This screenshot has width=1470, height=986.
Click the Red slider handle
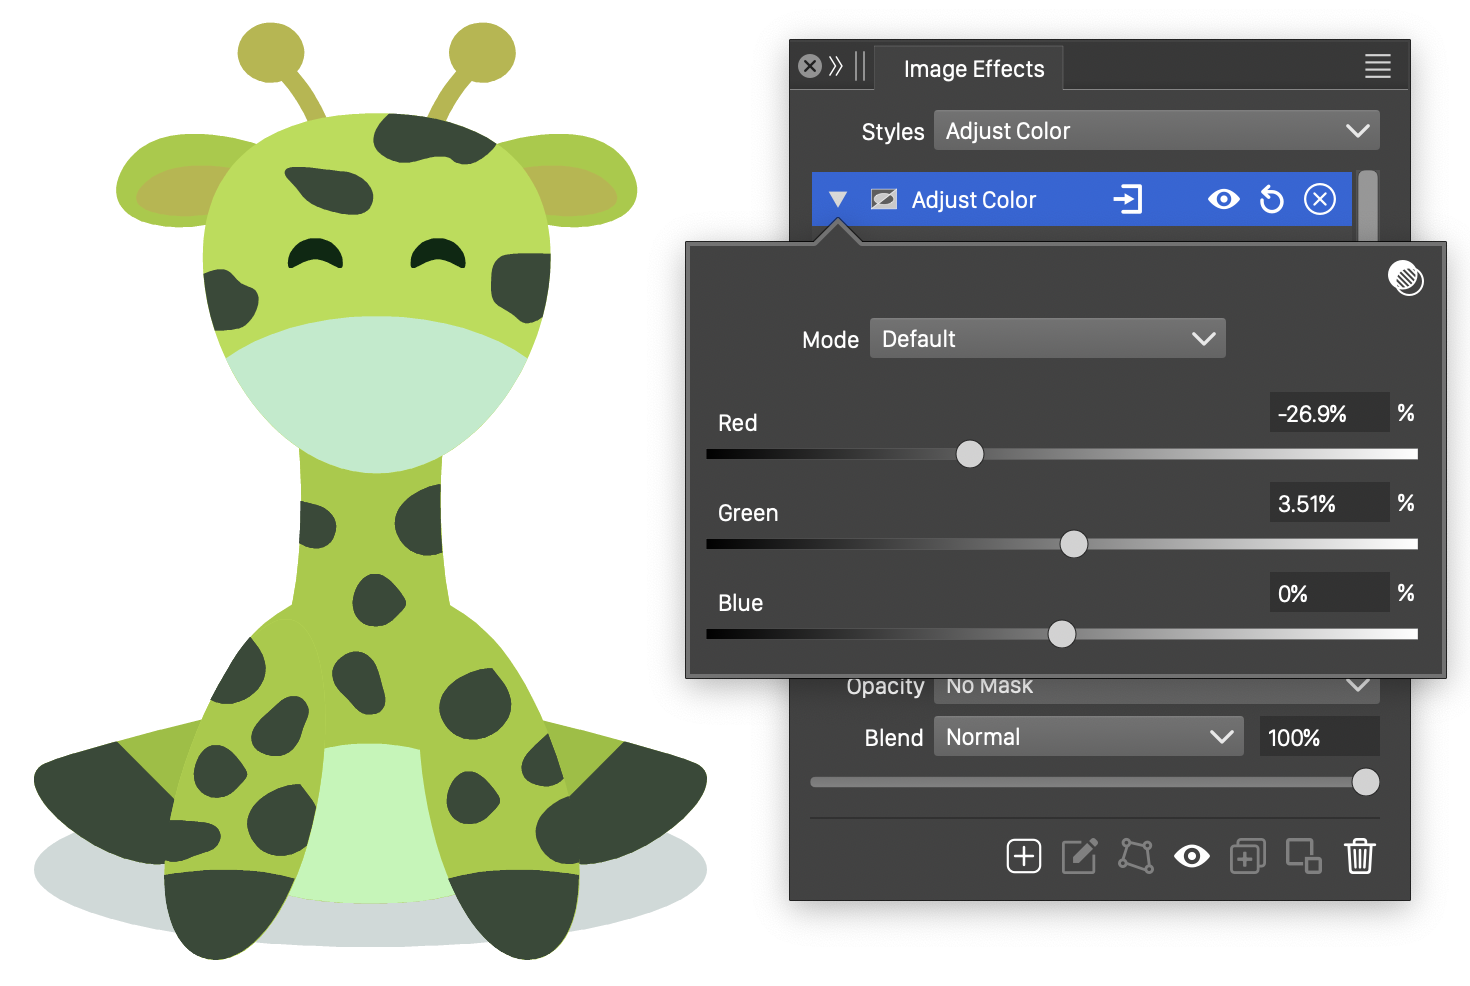pos(969,454)
